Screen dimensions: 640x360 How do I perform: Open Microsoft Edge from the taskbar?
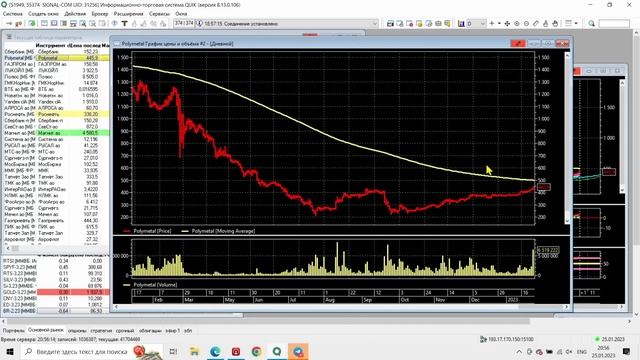click(x=215, y=351)
